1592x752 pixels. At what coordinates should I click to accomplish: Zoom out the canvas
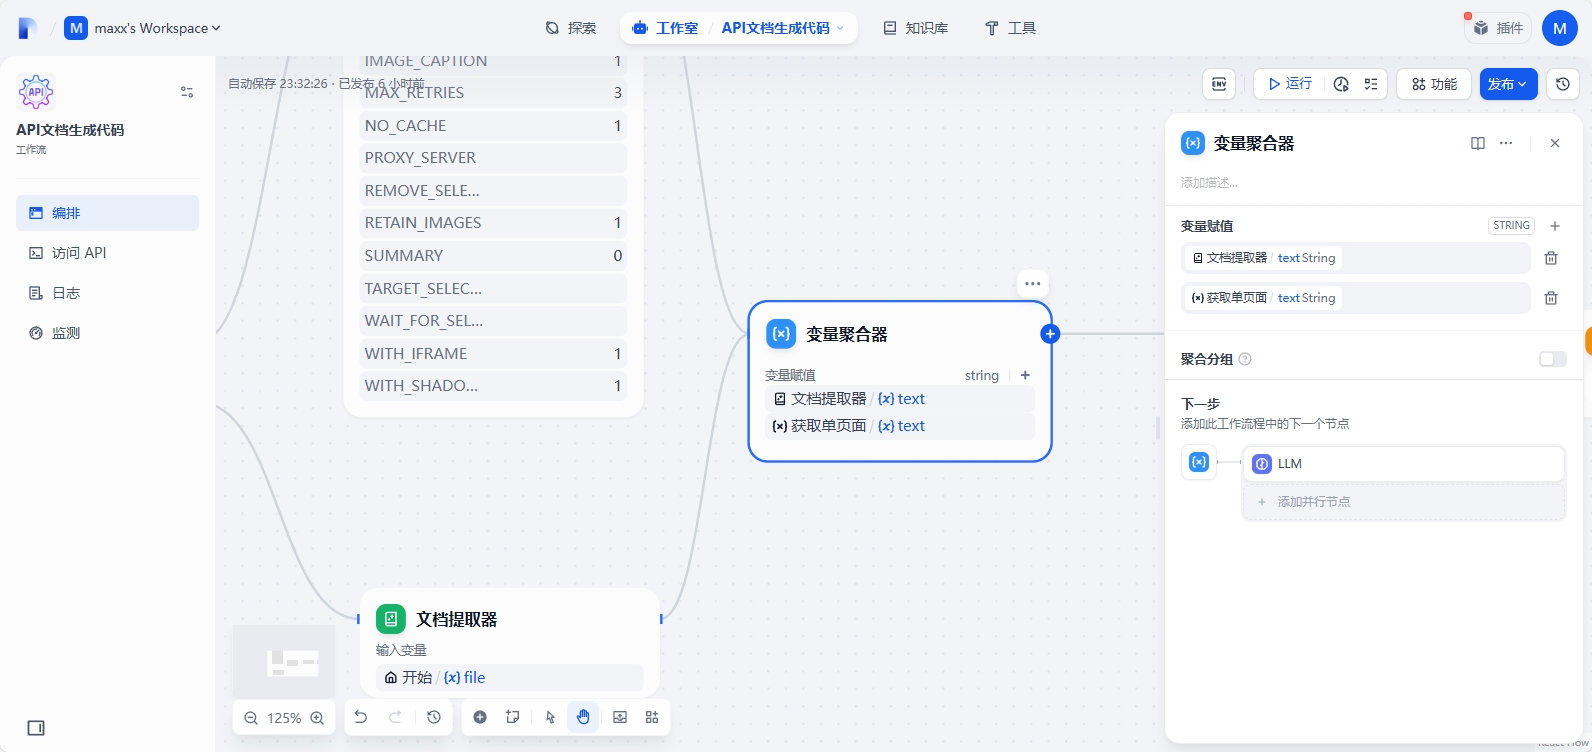pyautogui.click(x=251, y=718)
